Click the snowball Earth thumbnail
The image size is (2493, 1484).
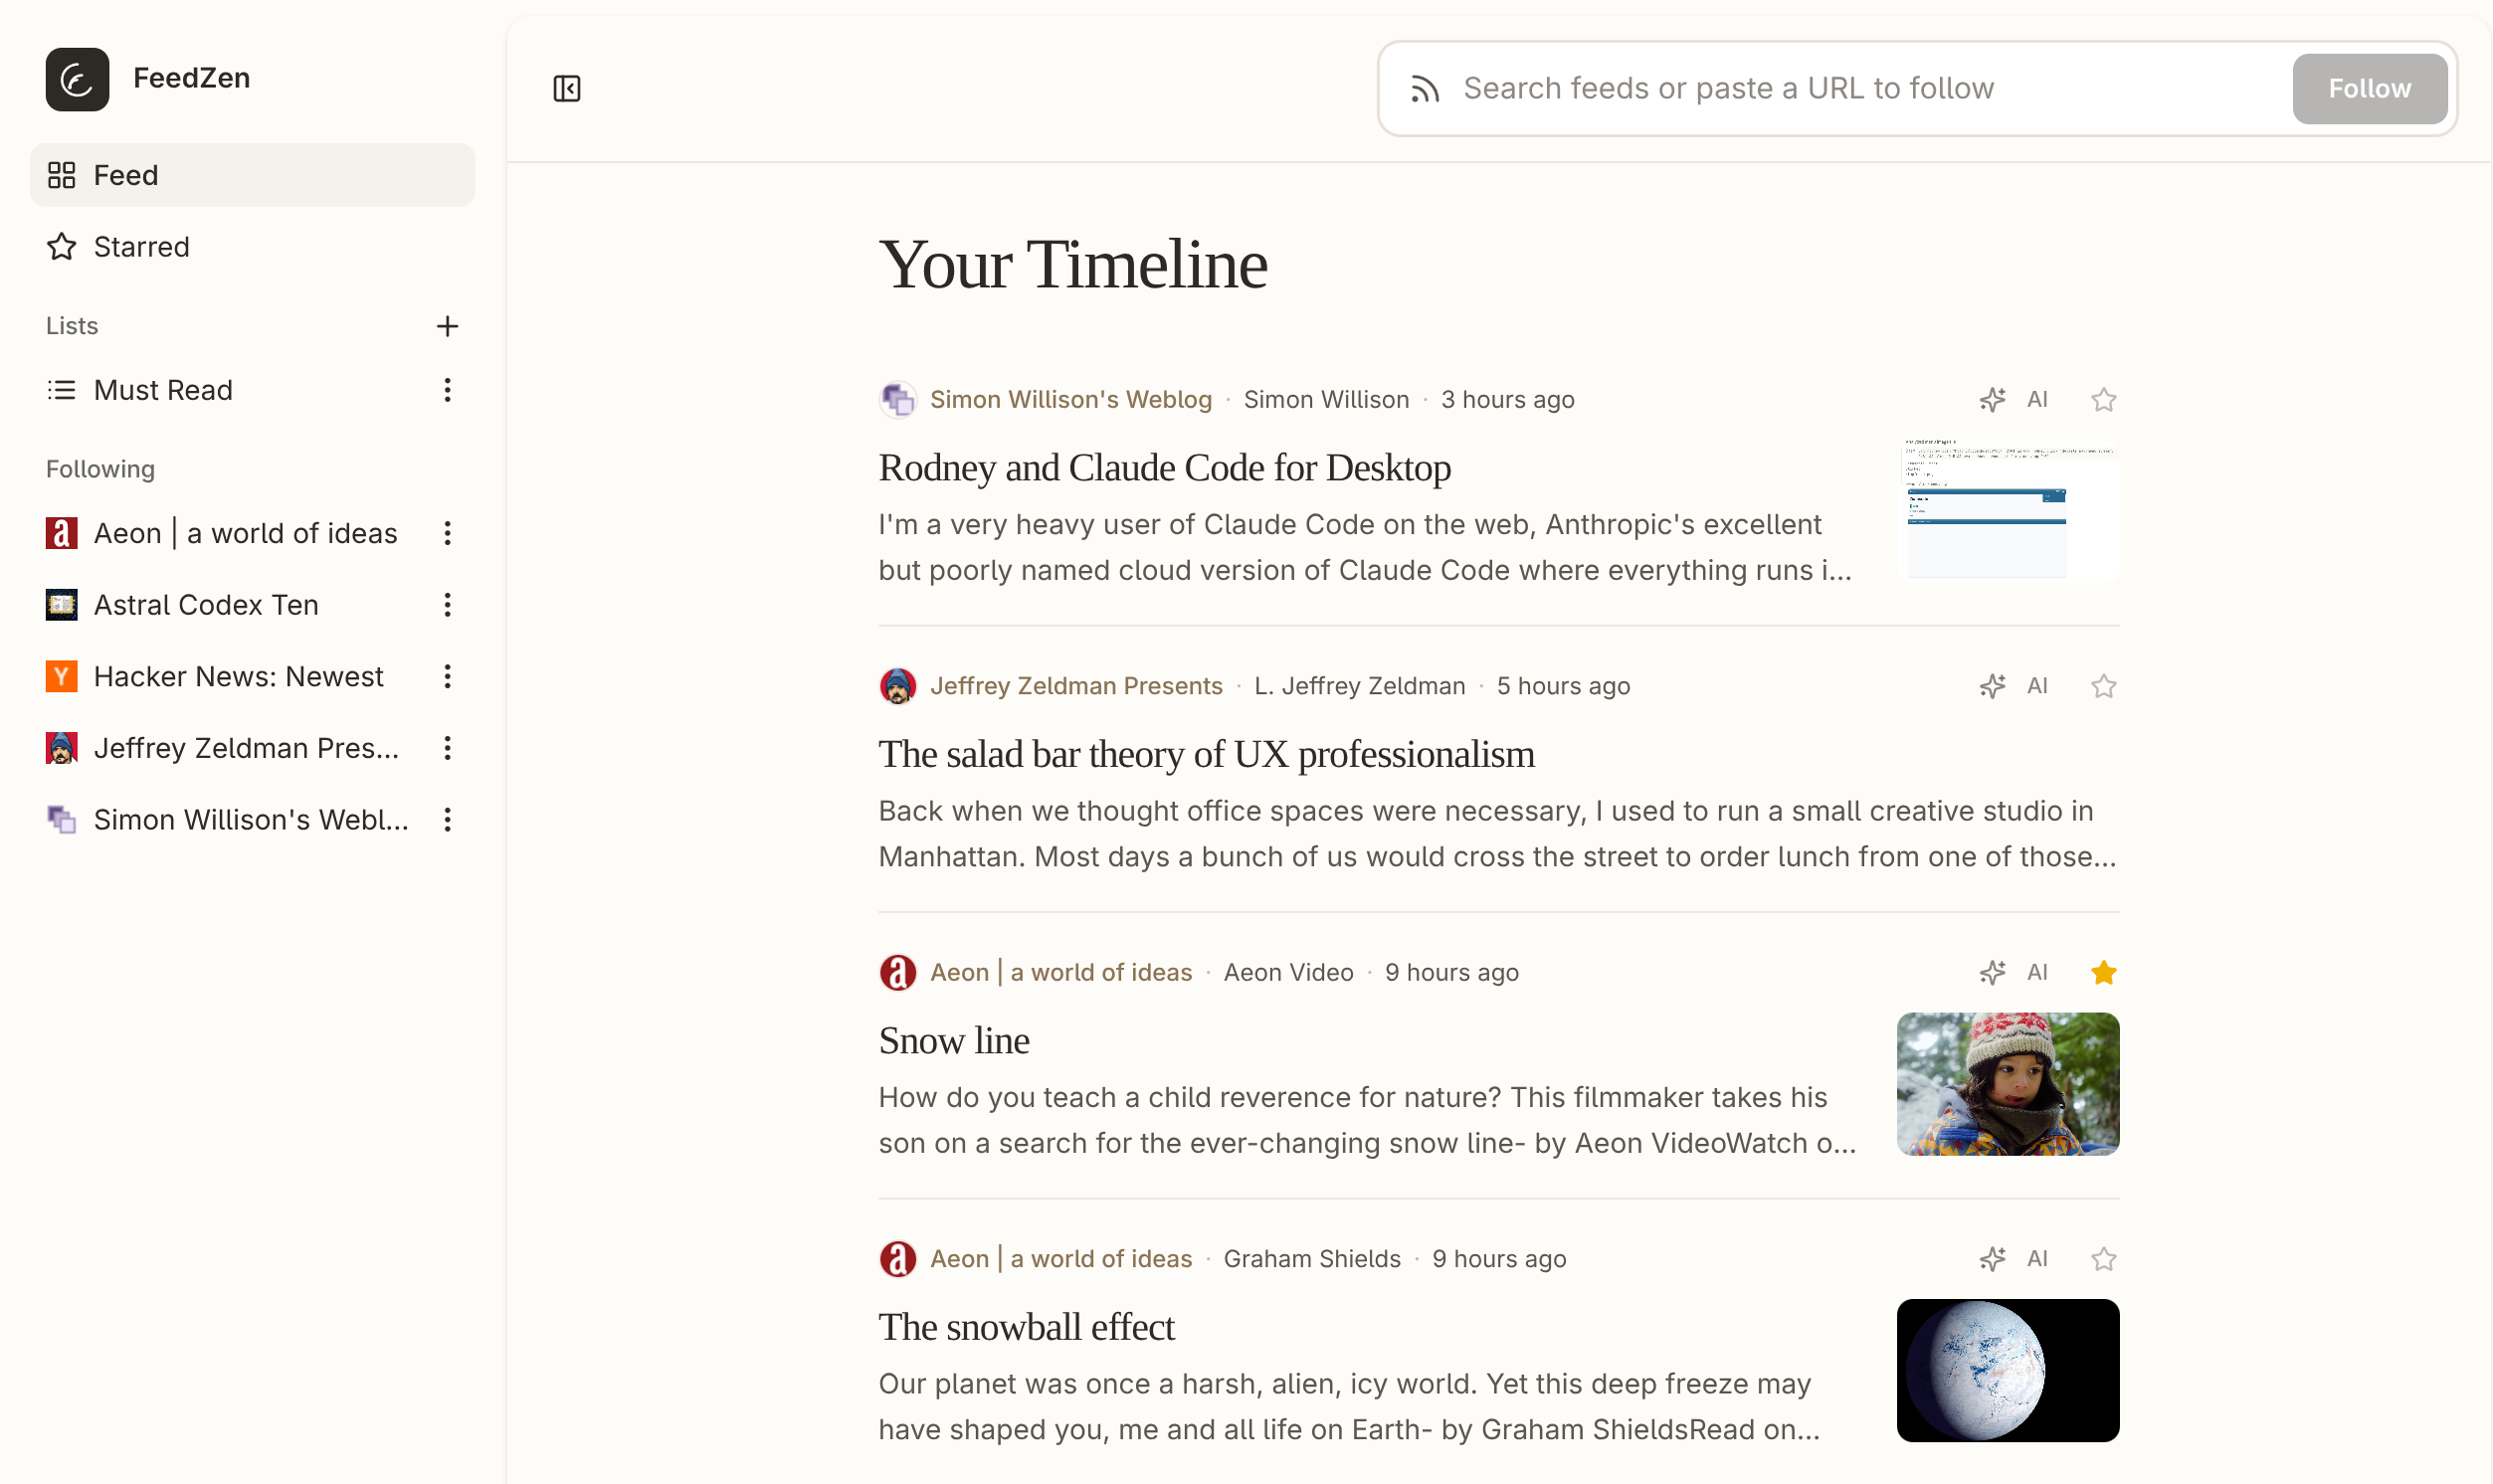tap(2007, 1370)
